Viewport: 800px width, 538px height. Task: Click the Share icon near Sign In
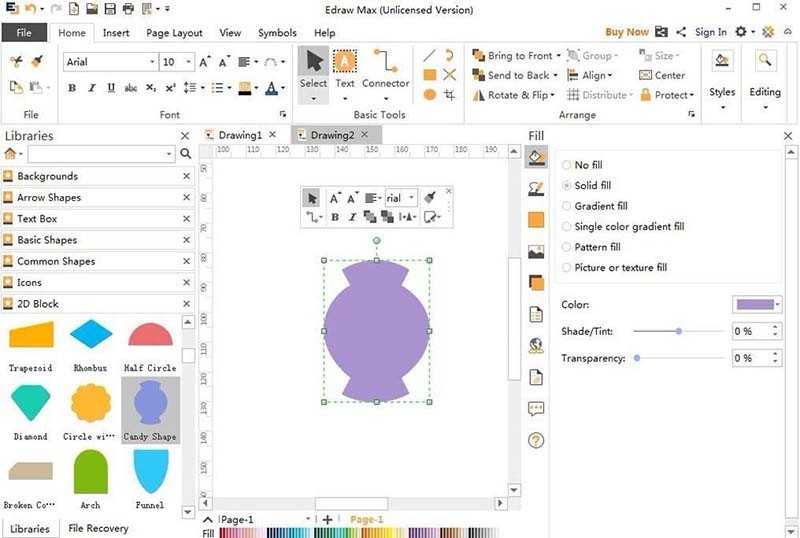tap(681, 32)
